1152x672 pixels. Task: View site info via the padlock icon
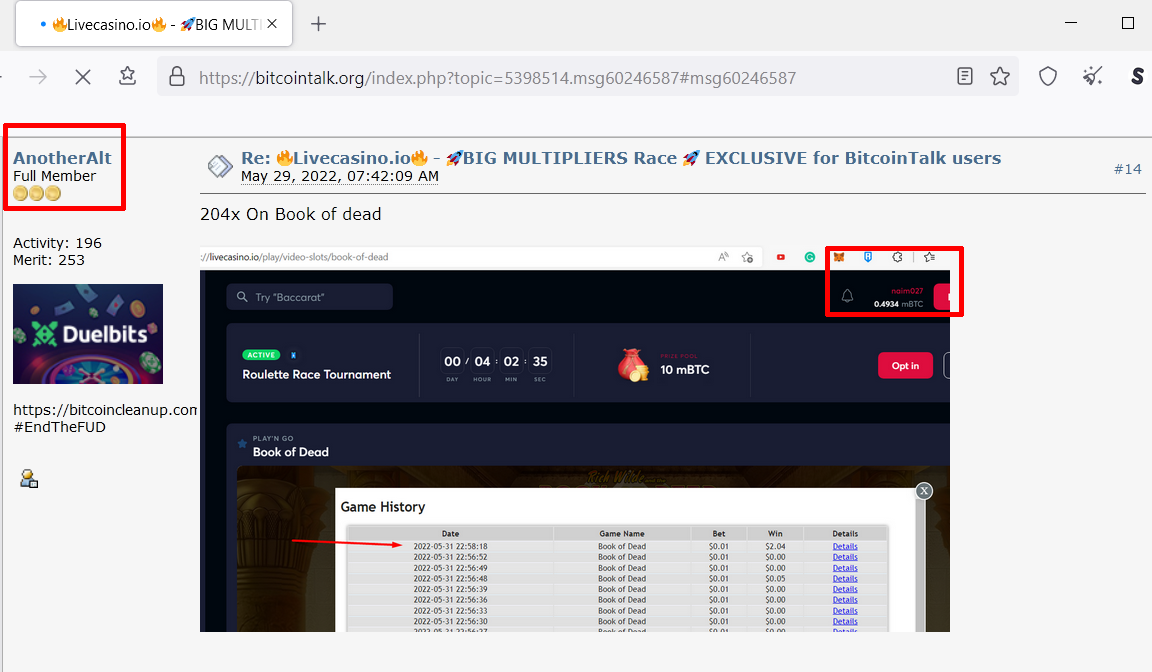pos(177,76)
